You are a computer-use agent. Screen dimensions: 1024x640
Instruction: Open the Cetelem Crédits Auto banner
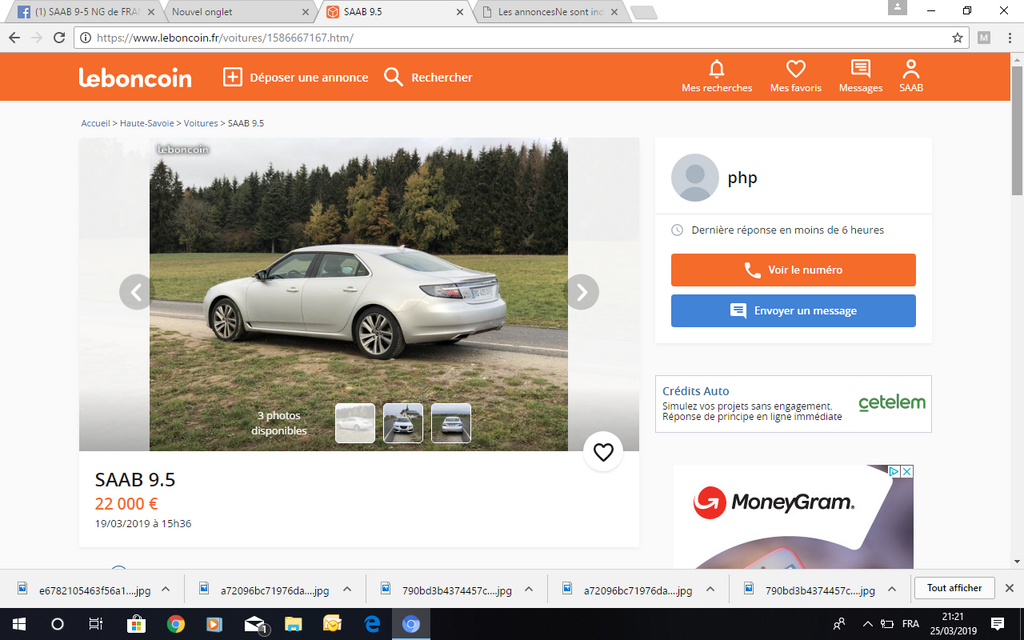(793, 404)
